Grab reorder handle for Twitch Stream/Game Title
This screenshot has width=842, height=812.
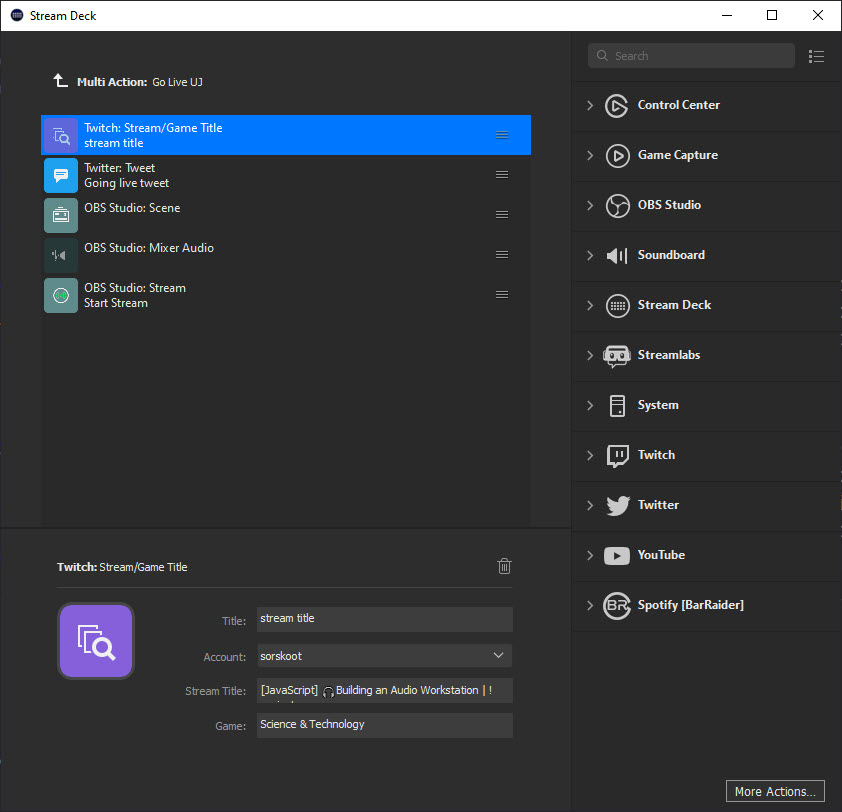[x=502, y=135]
